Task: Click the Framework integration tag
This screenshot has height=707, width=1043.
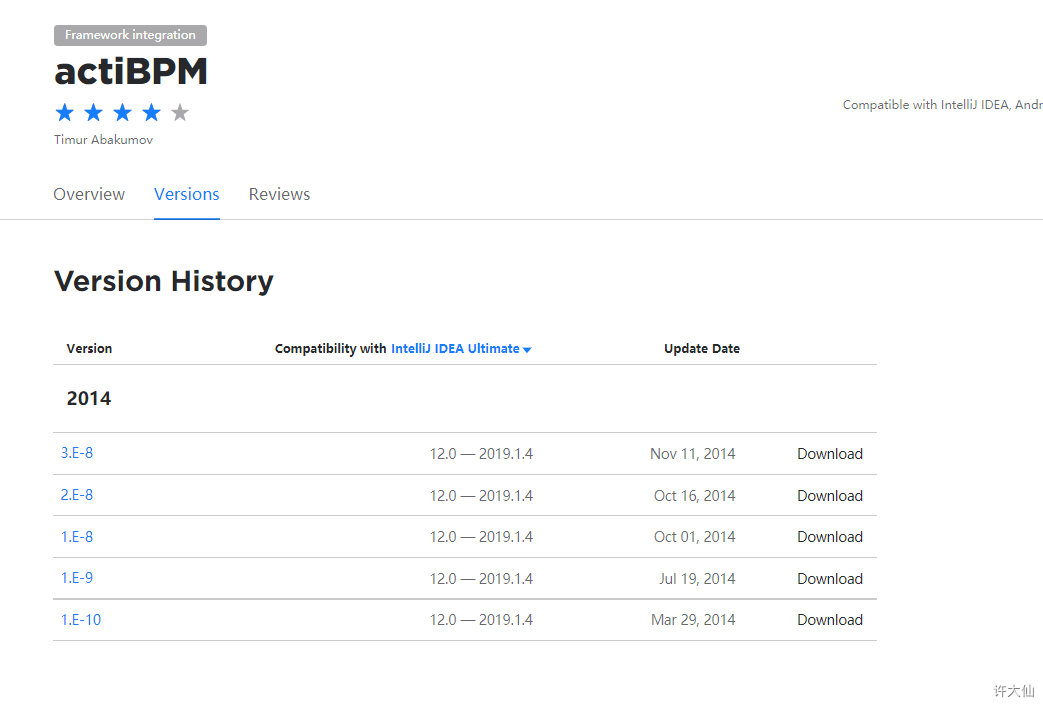Action: (x=130, y=35)
